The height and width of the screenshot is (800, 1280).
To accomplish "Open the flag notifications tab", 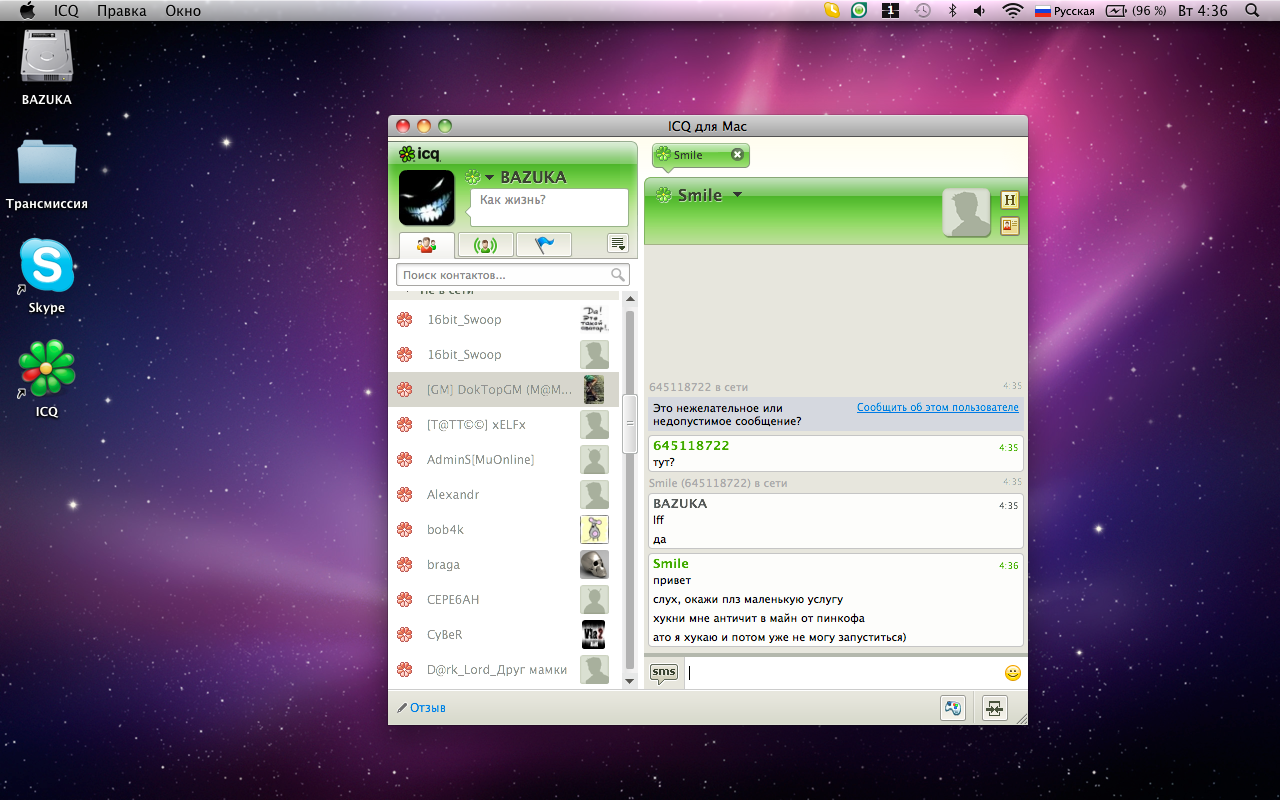I will (544, 244).
